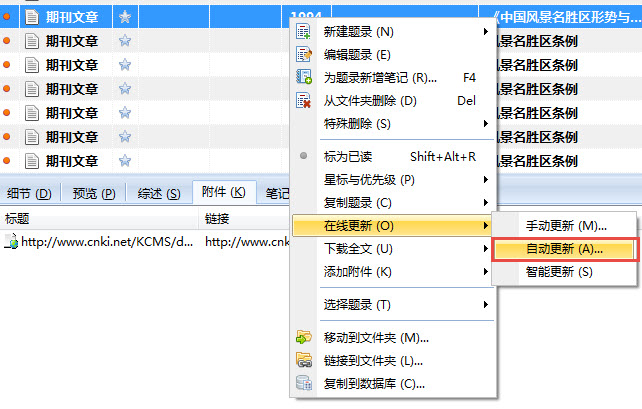Open 新建题录 (N) submenu
This screenshot has height=409, width=642.
(x=393, y=32)
